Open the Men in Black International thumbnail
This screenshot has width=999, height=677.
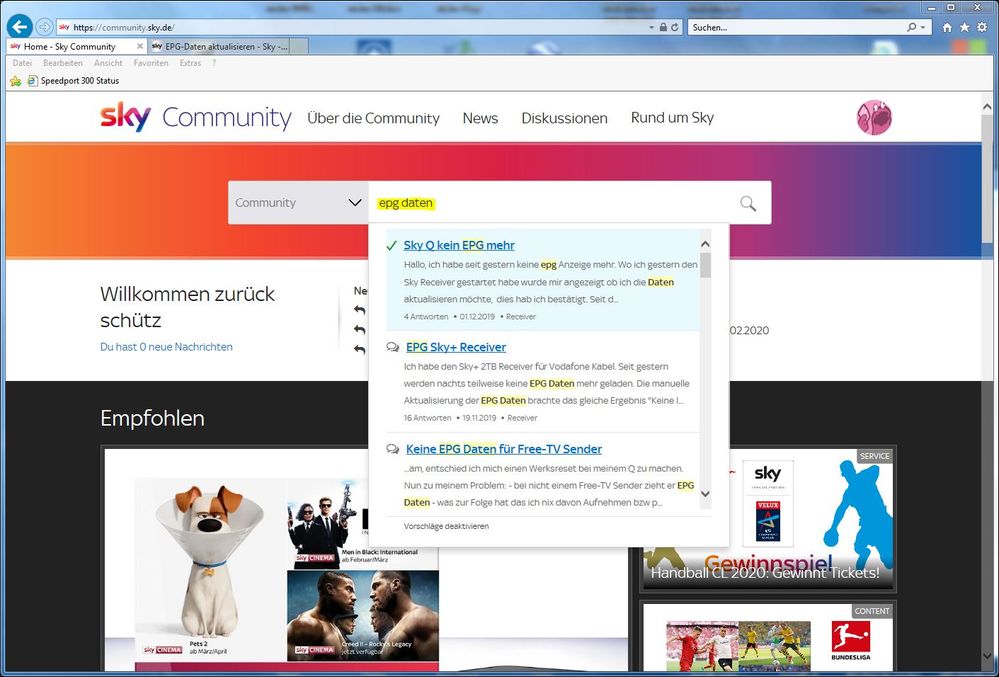pos(363,522)
